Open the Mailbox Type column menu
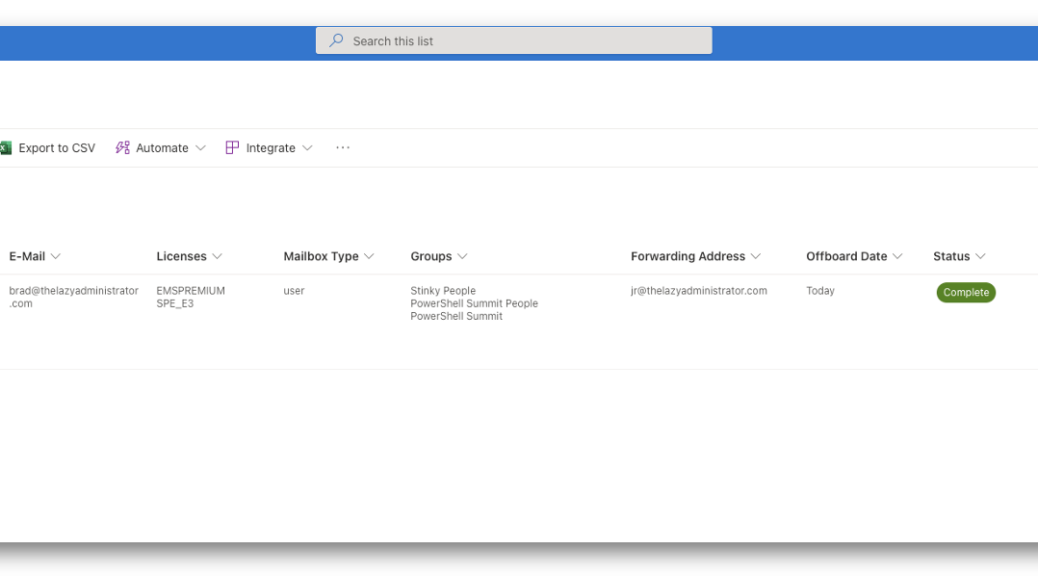This screenshot has width=1038, height=576. click(329, 256)
